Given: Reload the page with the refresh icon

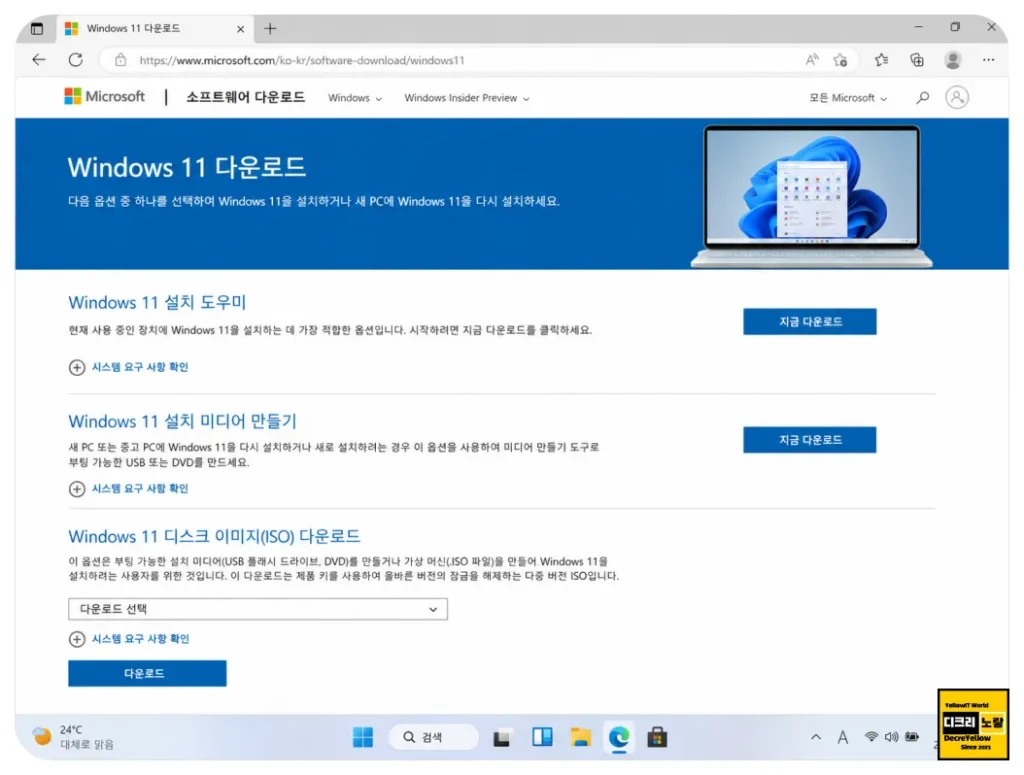Looking at the screenshot, I should pos(76,60).
